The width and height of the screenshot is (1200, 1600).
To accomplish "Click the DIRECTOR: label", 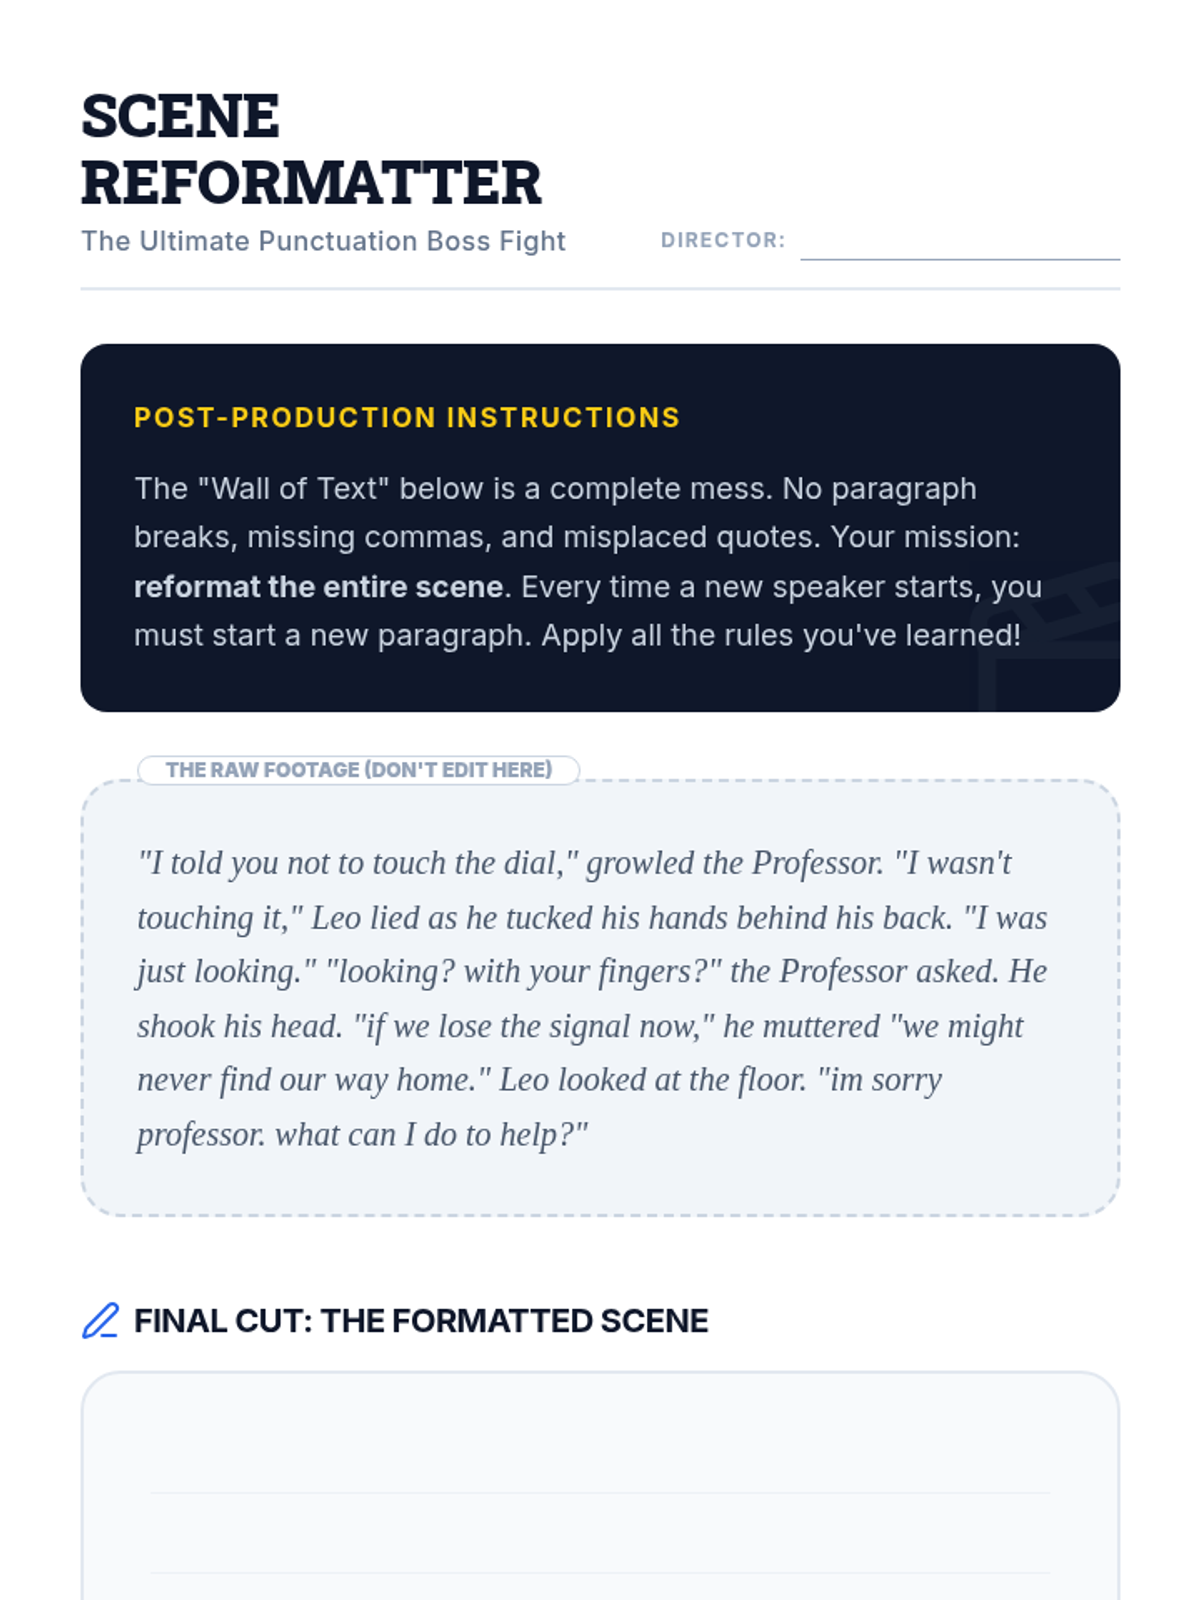I will [723, 240].
